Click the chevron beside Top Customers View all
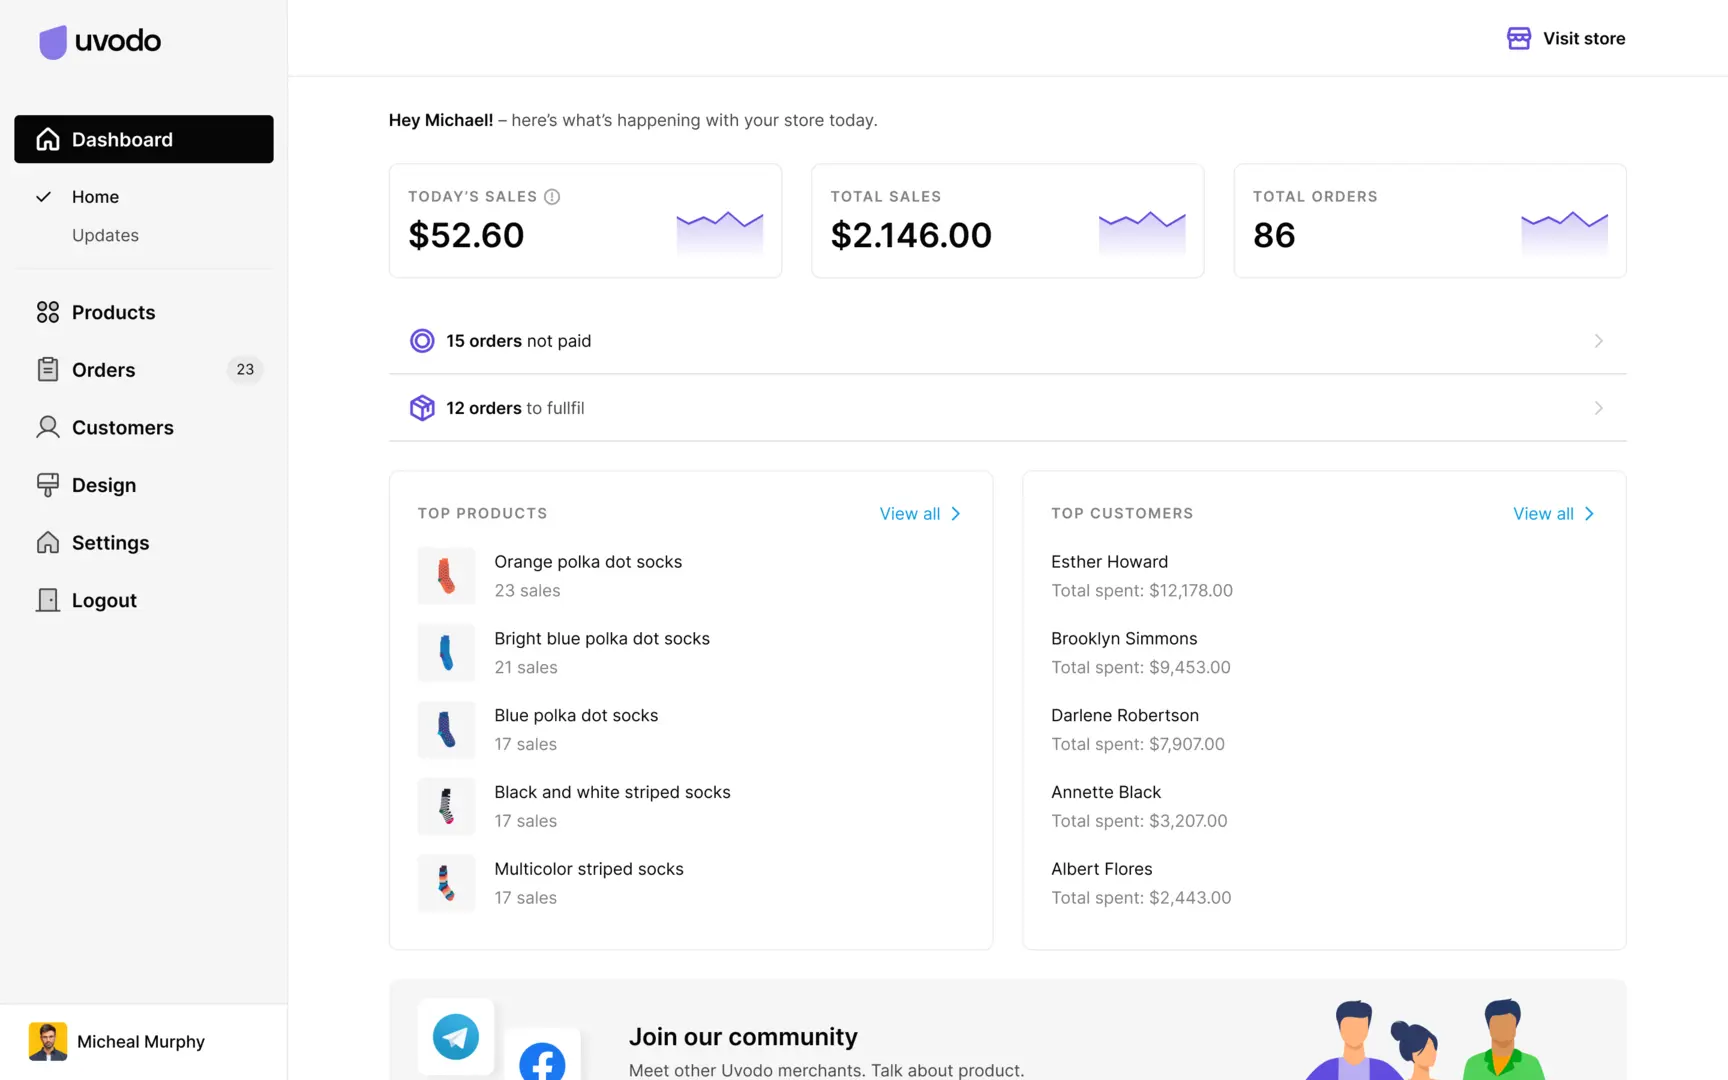The height and width of the screenshot is (1080, 1728). [1589, 513]
